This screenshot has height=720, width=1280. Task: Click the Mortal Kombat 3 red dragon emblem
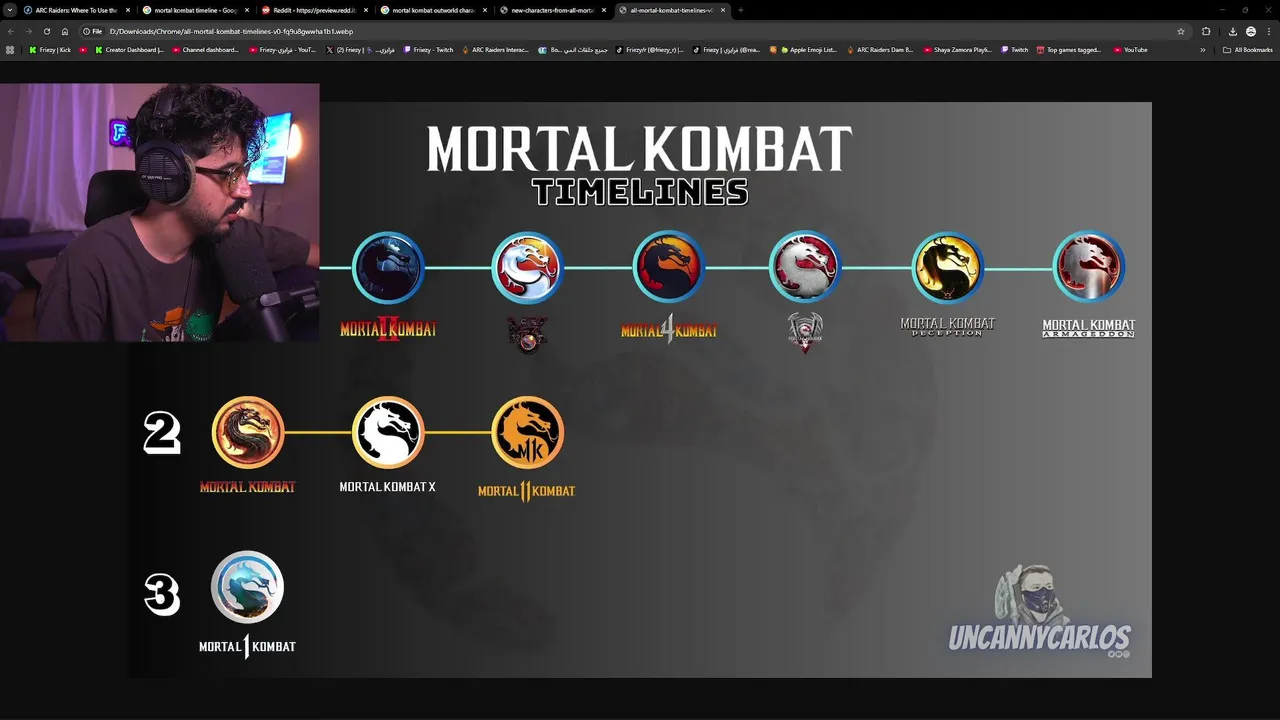(528, 268)
